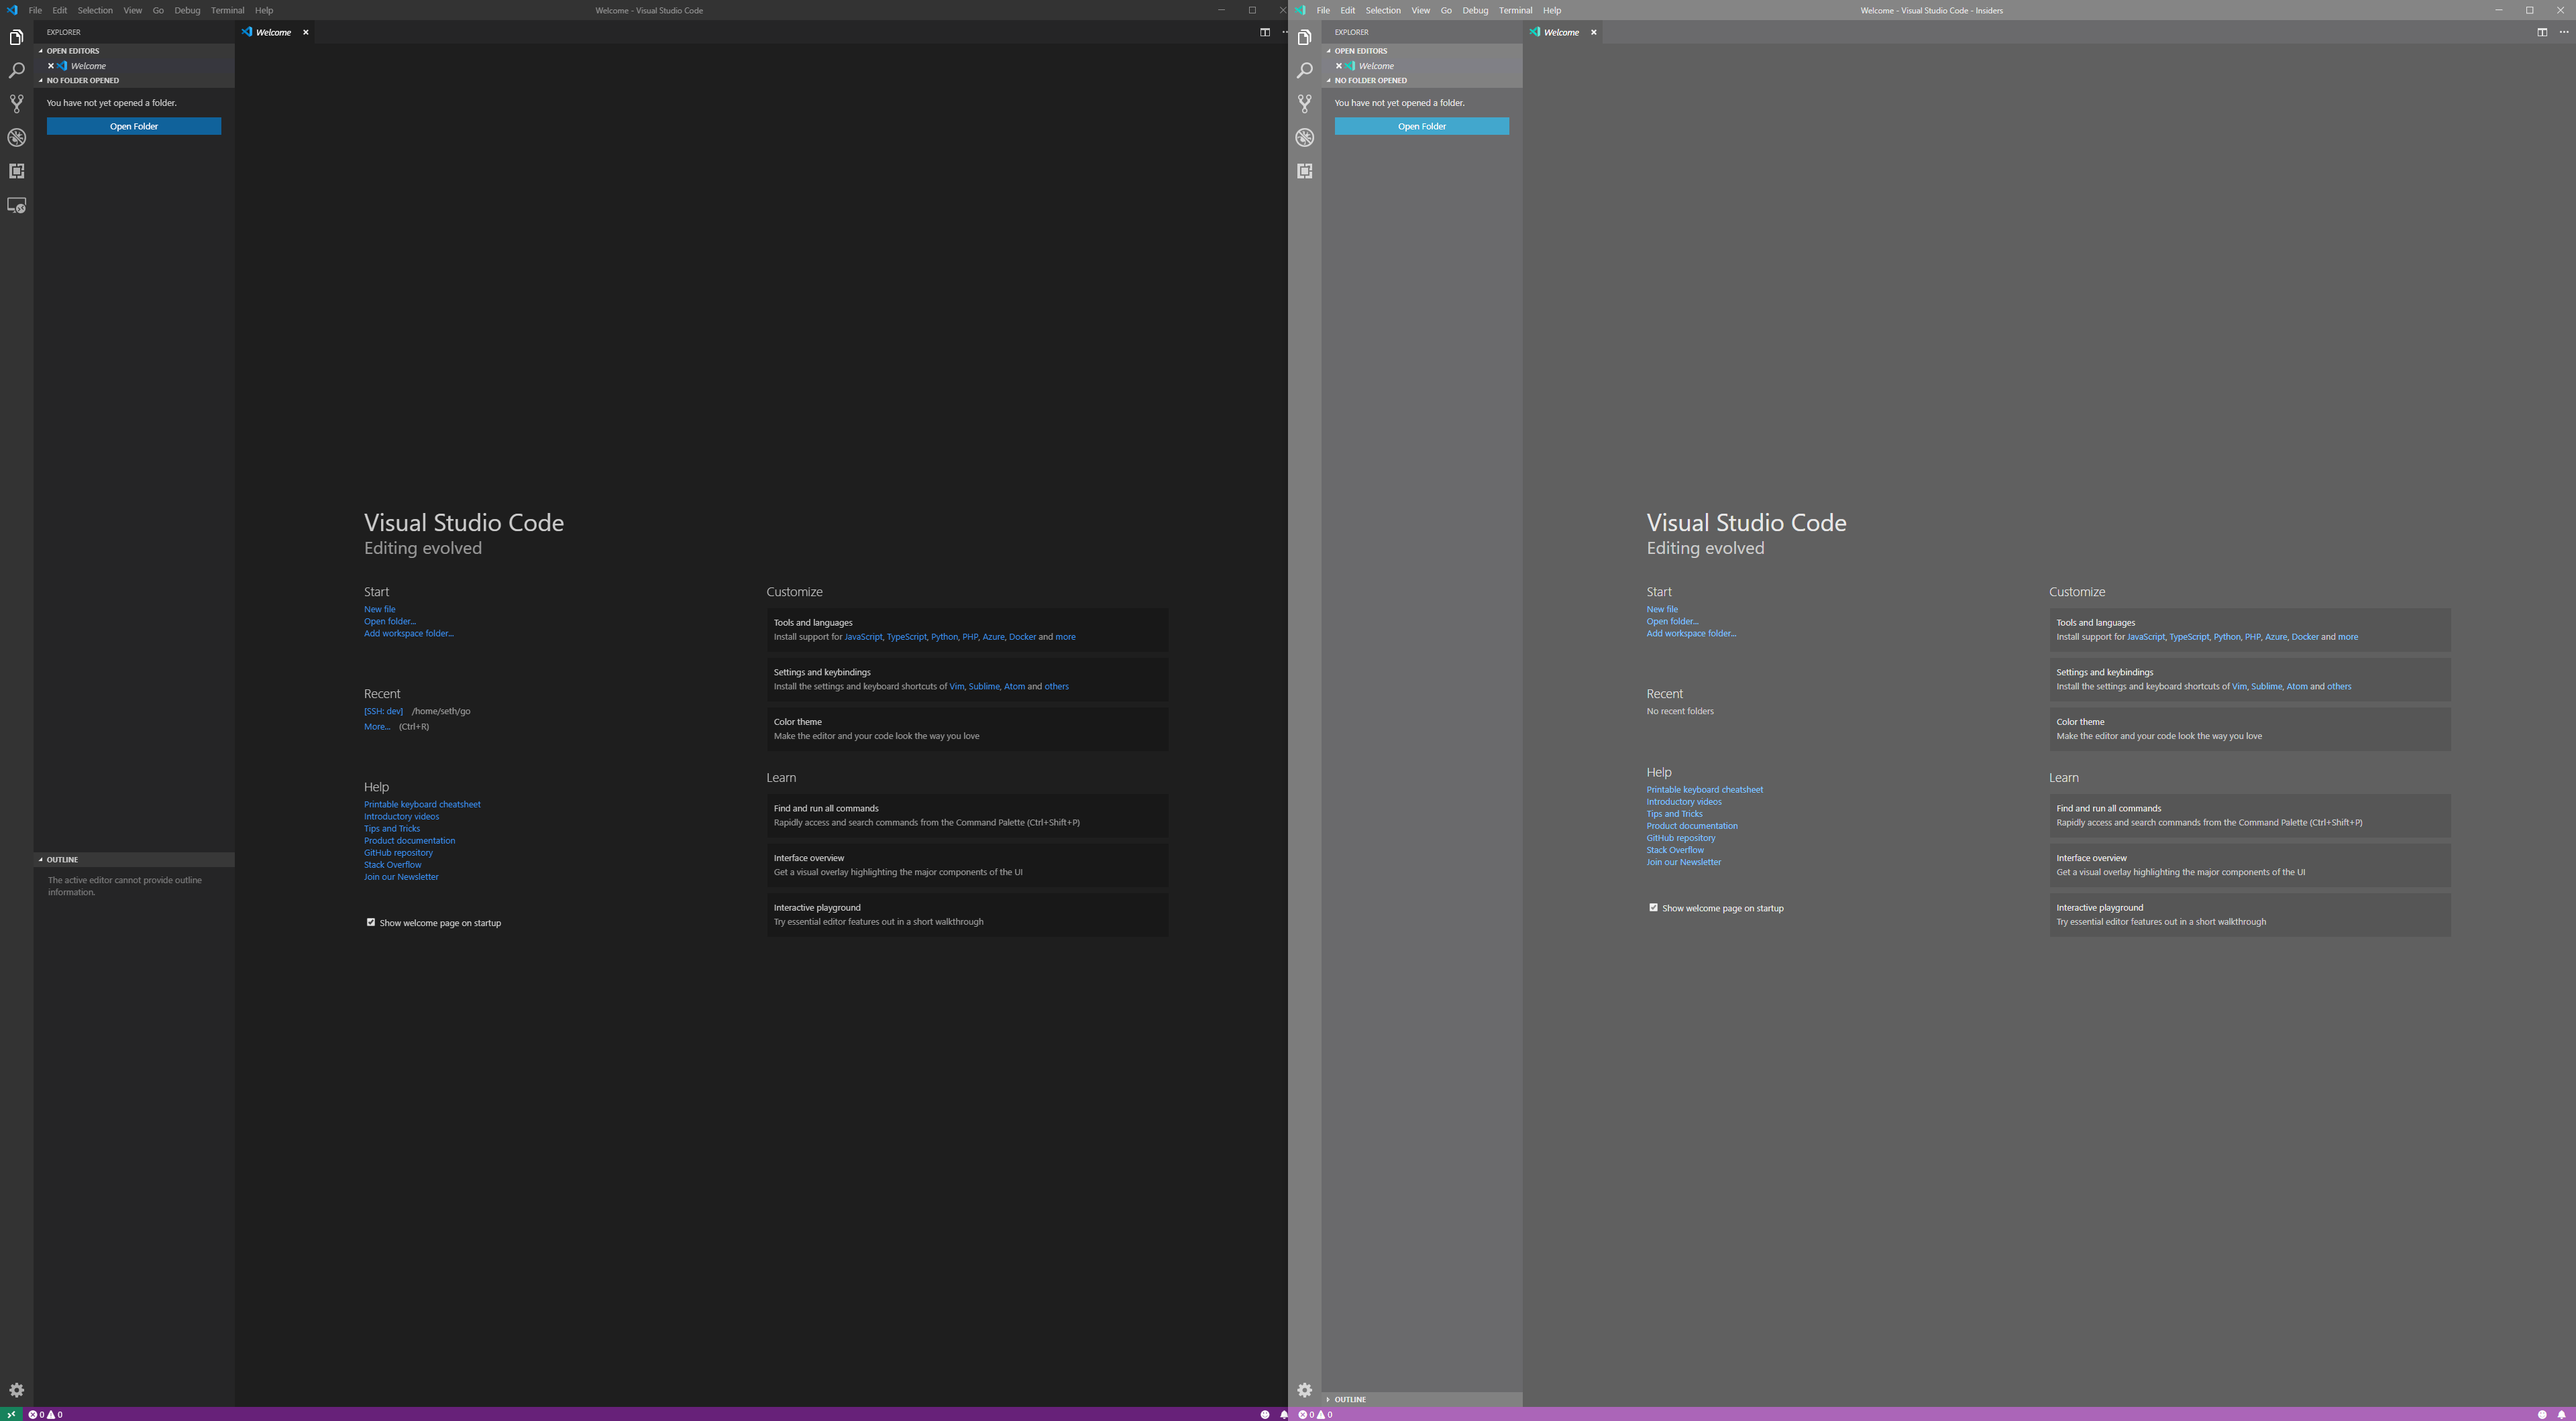Click Python link in left Tools and languages
2576x1421 pixels.
click(944, 637)
